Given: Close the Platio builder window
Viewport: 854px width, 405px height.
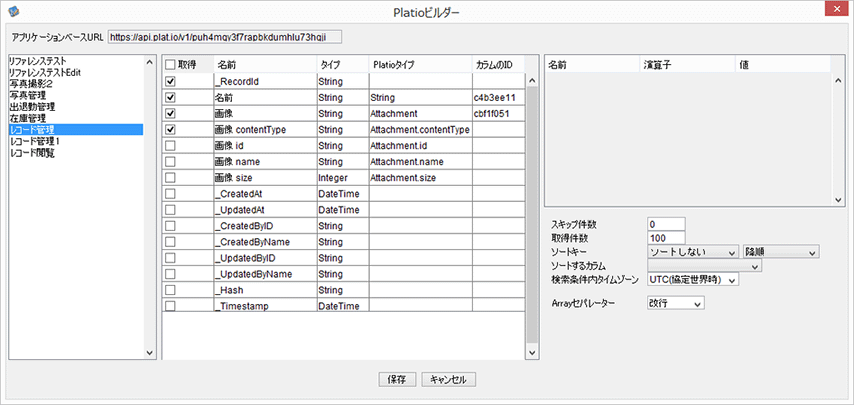Looking at the screenshot, I should pos(837,9).
